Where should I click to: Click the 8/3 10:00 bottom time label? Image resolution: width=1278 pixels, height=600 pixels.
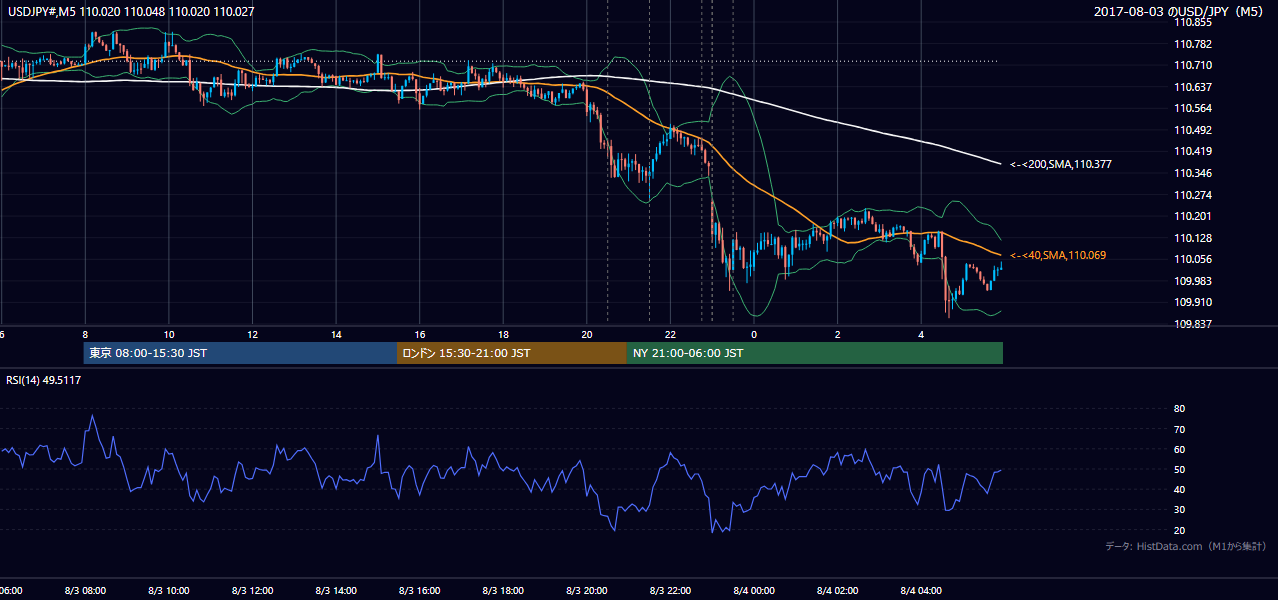point(168,591)
